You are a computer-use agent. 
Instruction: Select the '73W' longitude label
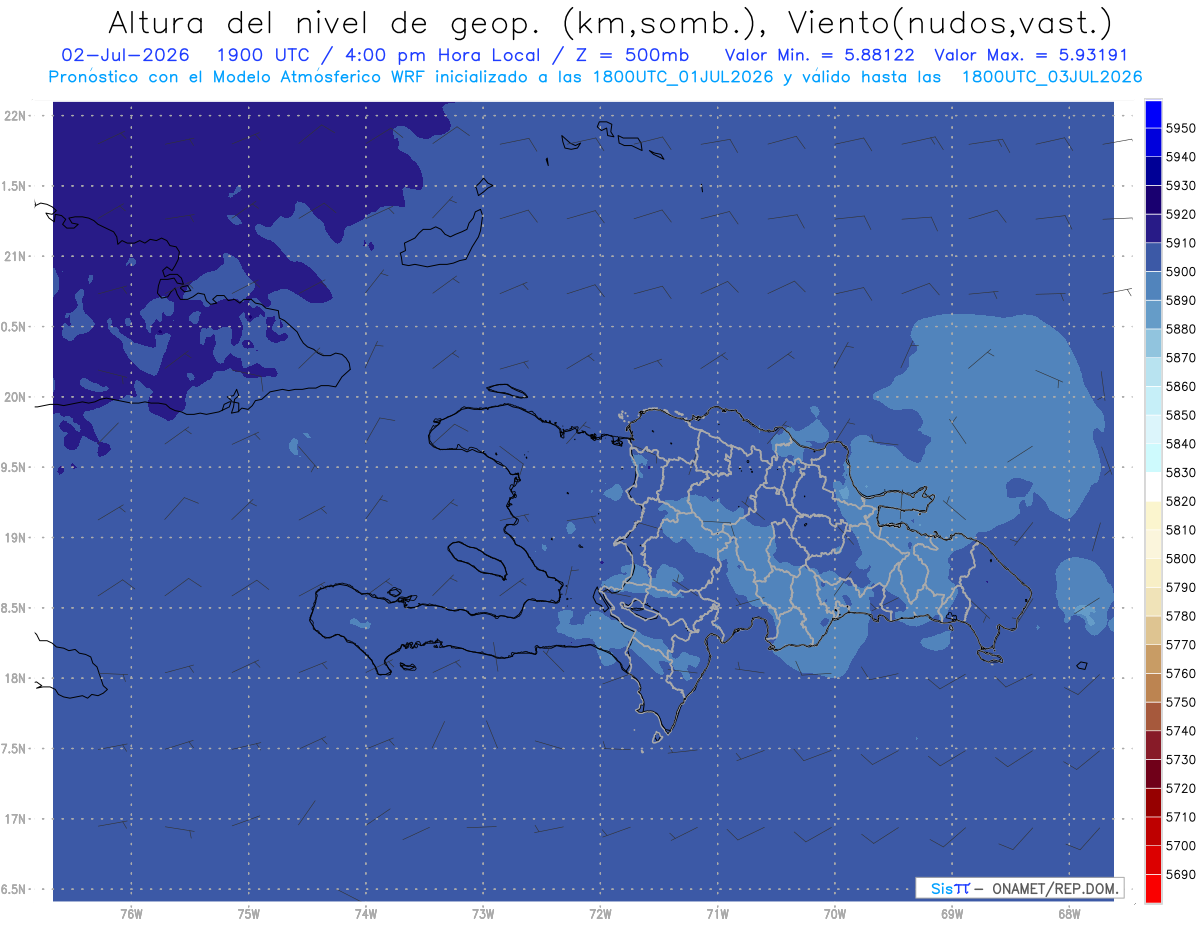(483, 913)
